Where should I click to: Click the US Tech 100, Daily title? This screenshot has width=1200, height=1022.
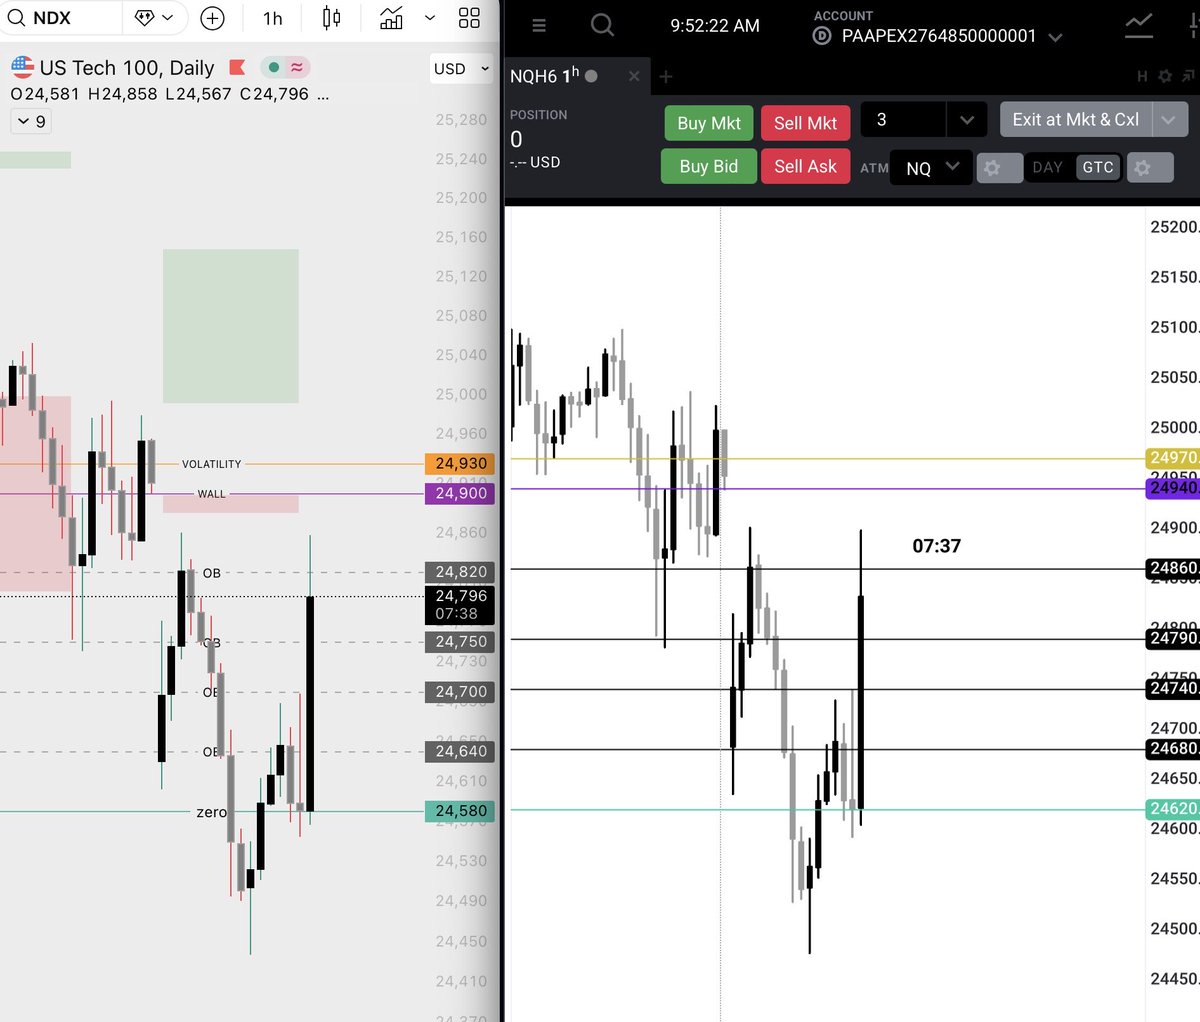pyautogui.click(x=127, y=68)
